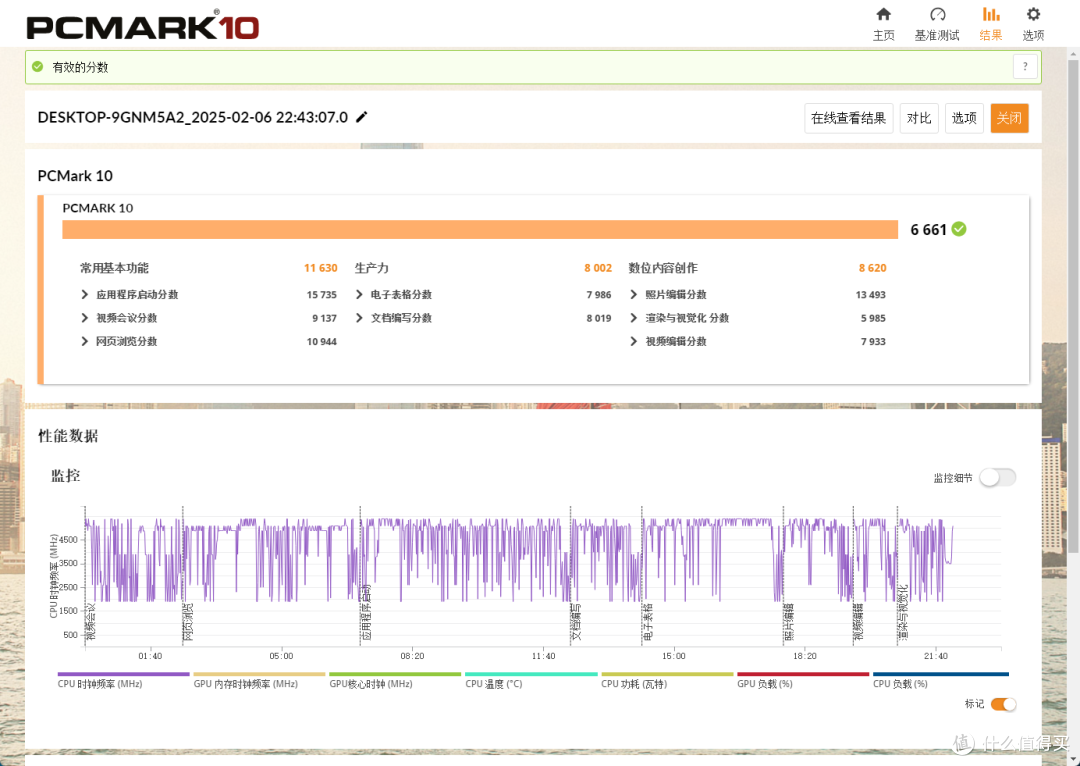The height and width of the screenshot is (766, 1080).
Task: Toggle the 监控细节 switch
Action: tap(998, 477)
